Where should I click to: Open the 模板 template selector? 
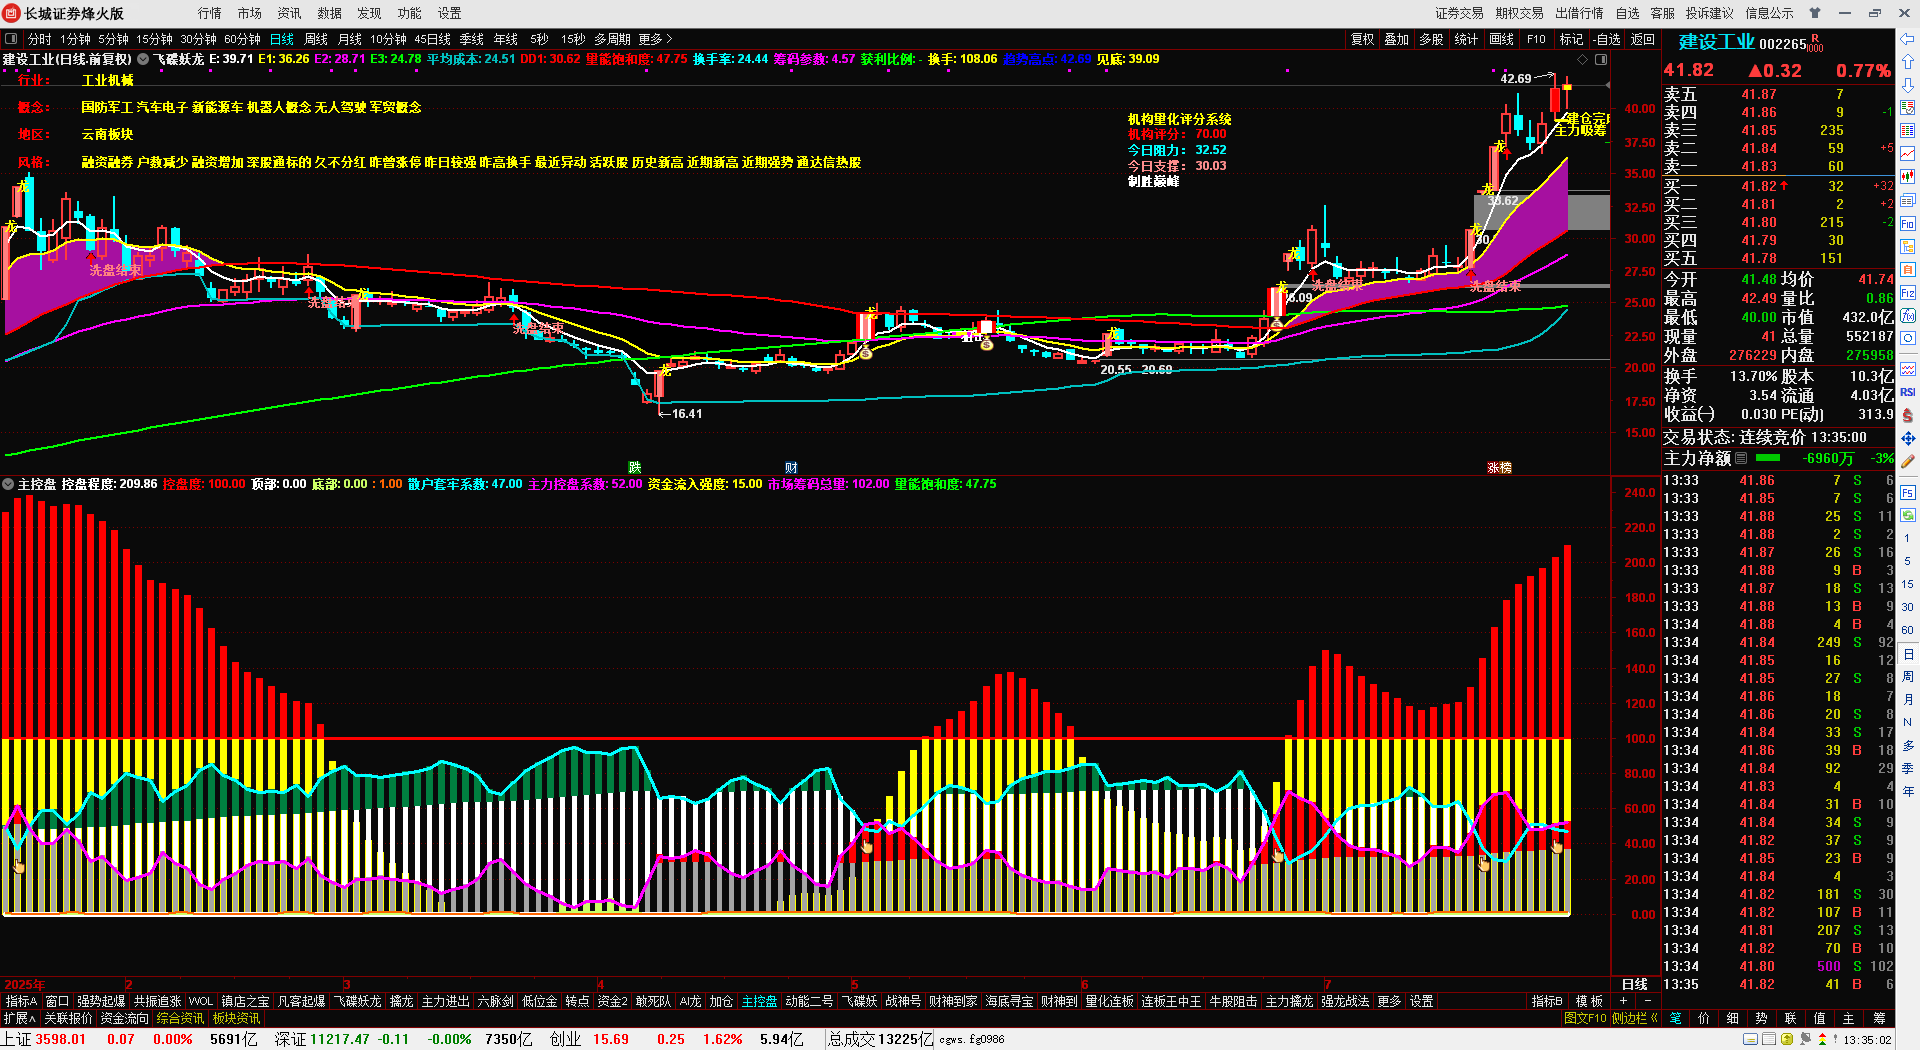[1589, 1001]
